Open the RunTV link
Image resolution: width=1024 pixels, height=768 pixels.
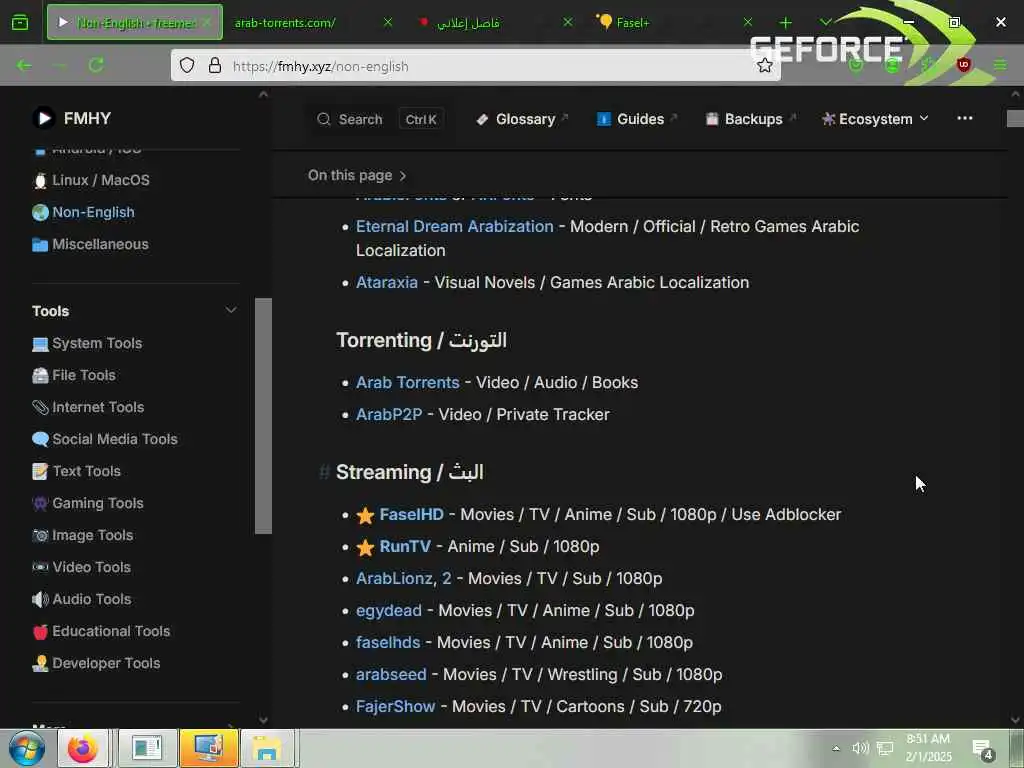[x=405, y=546]
